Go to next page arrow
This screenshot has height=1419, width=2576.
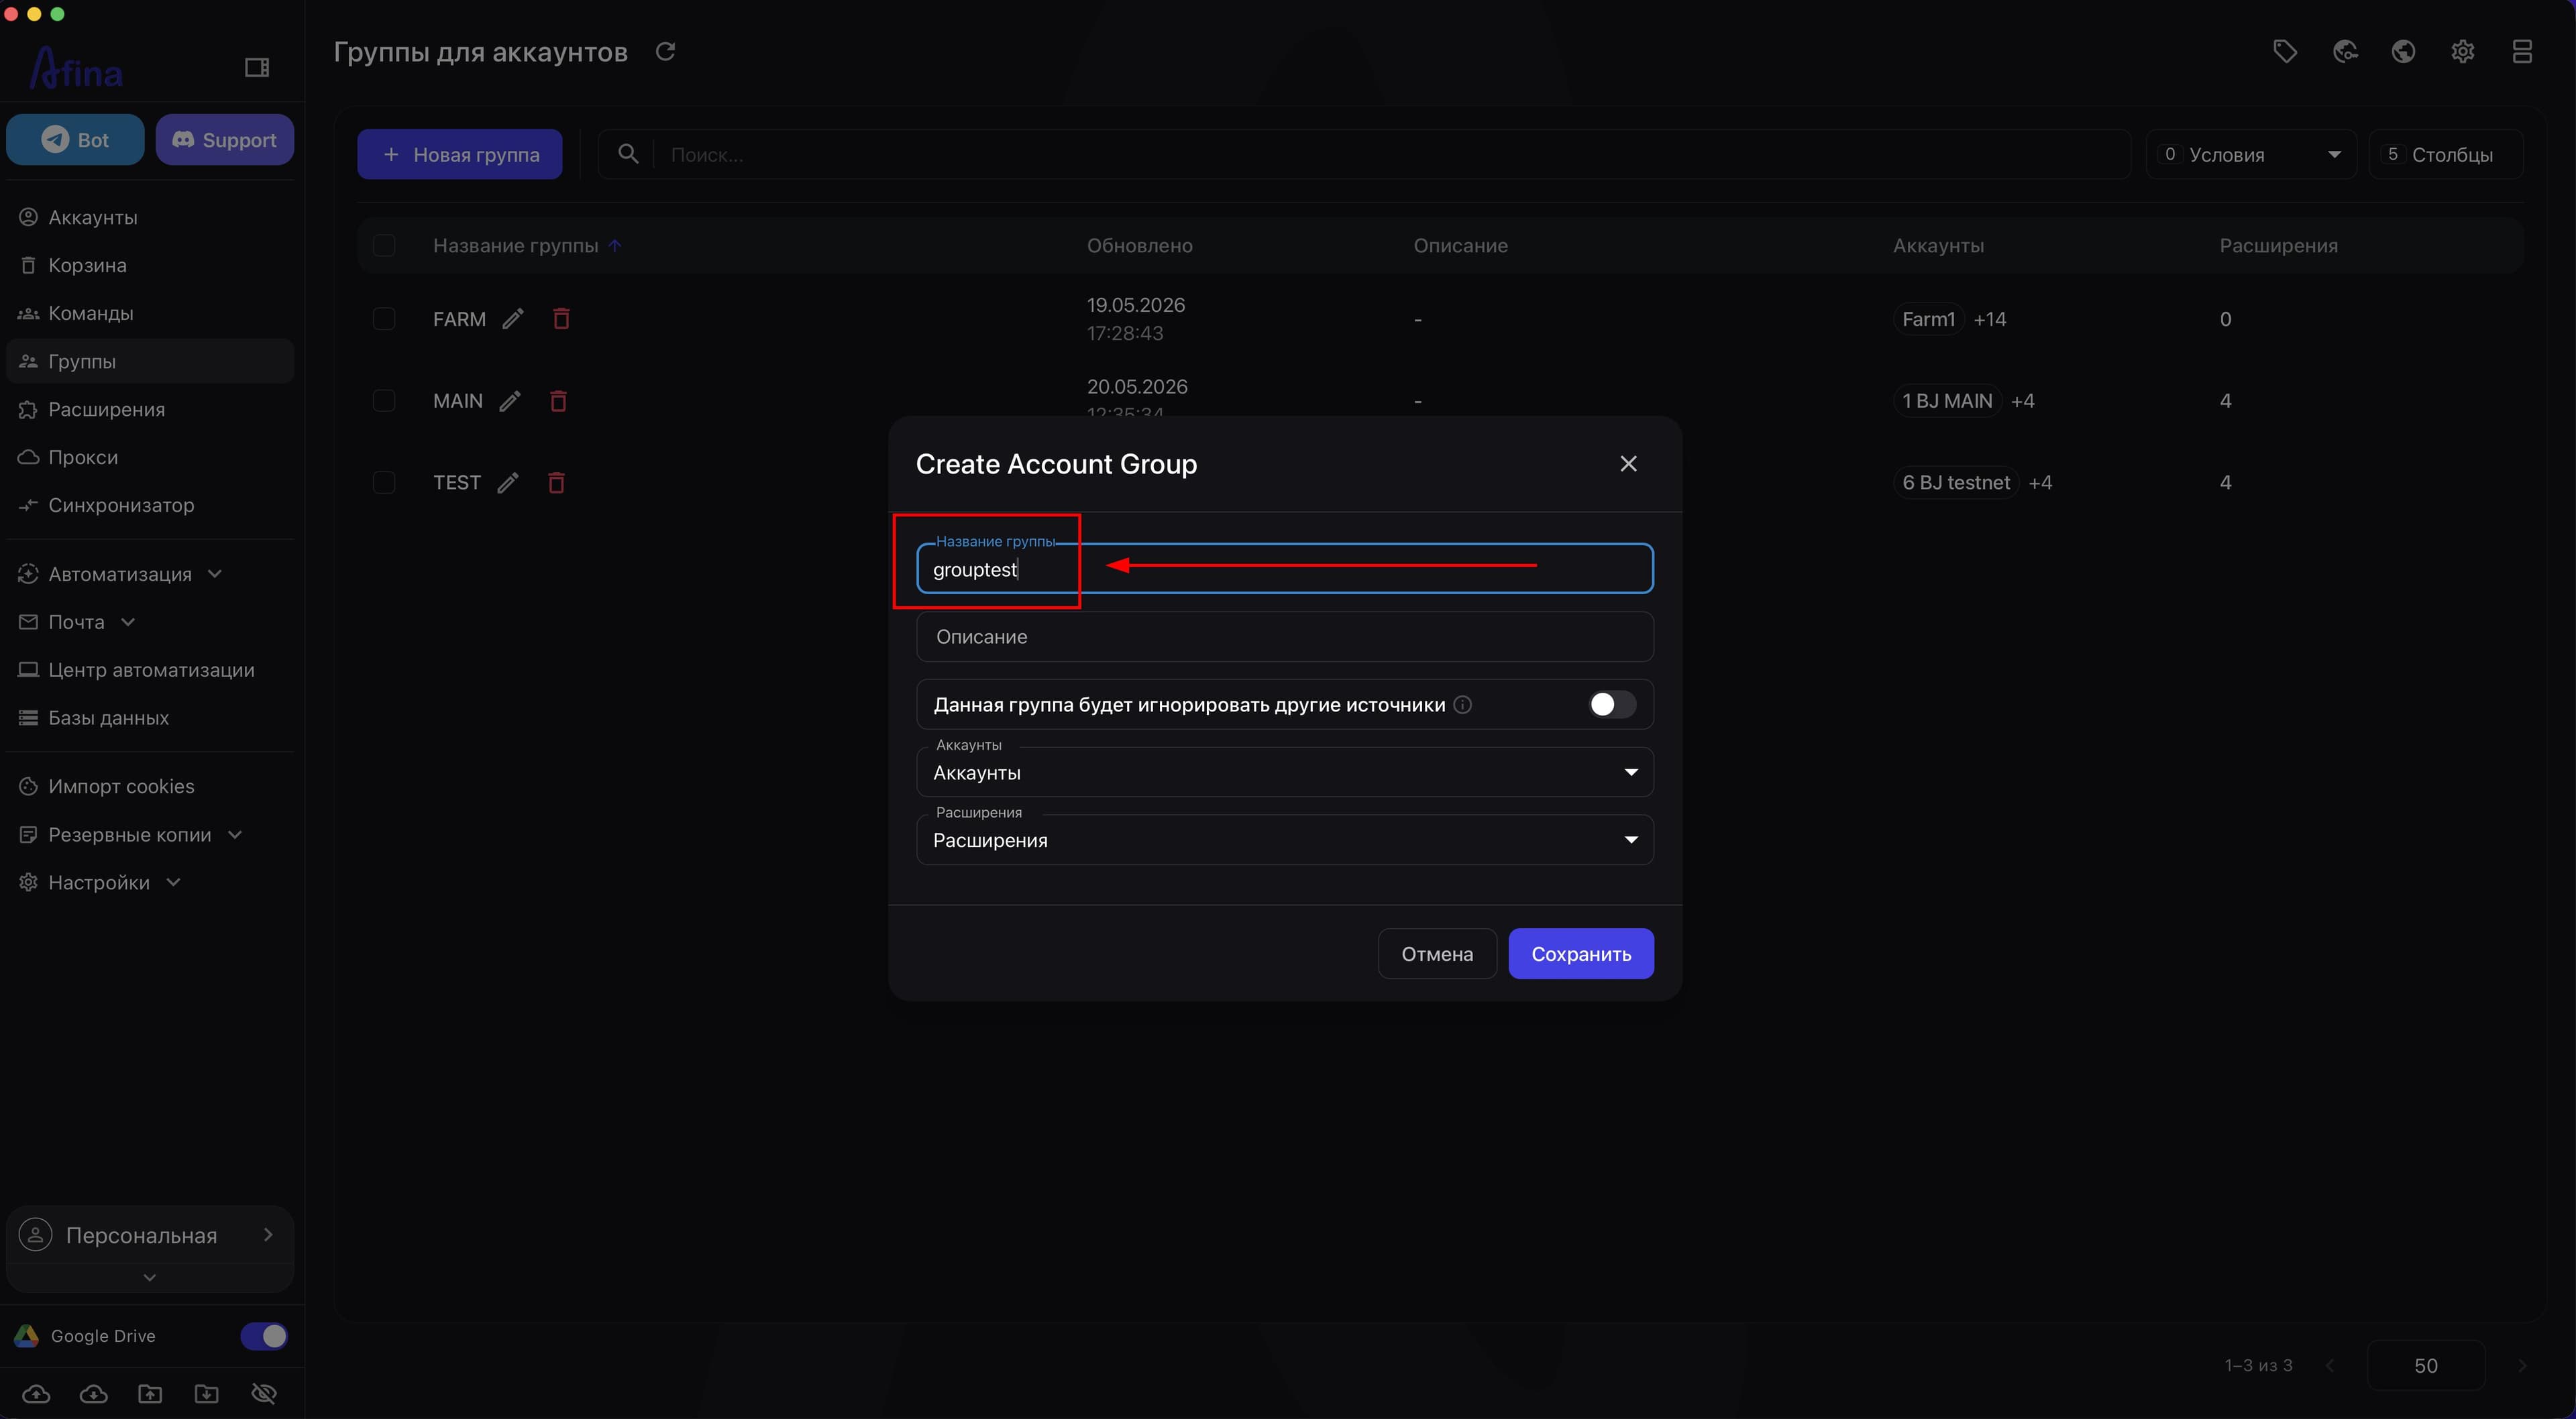pos(2522,1365)
